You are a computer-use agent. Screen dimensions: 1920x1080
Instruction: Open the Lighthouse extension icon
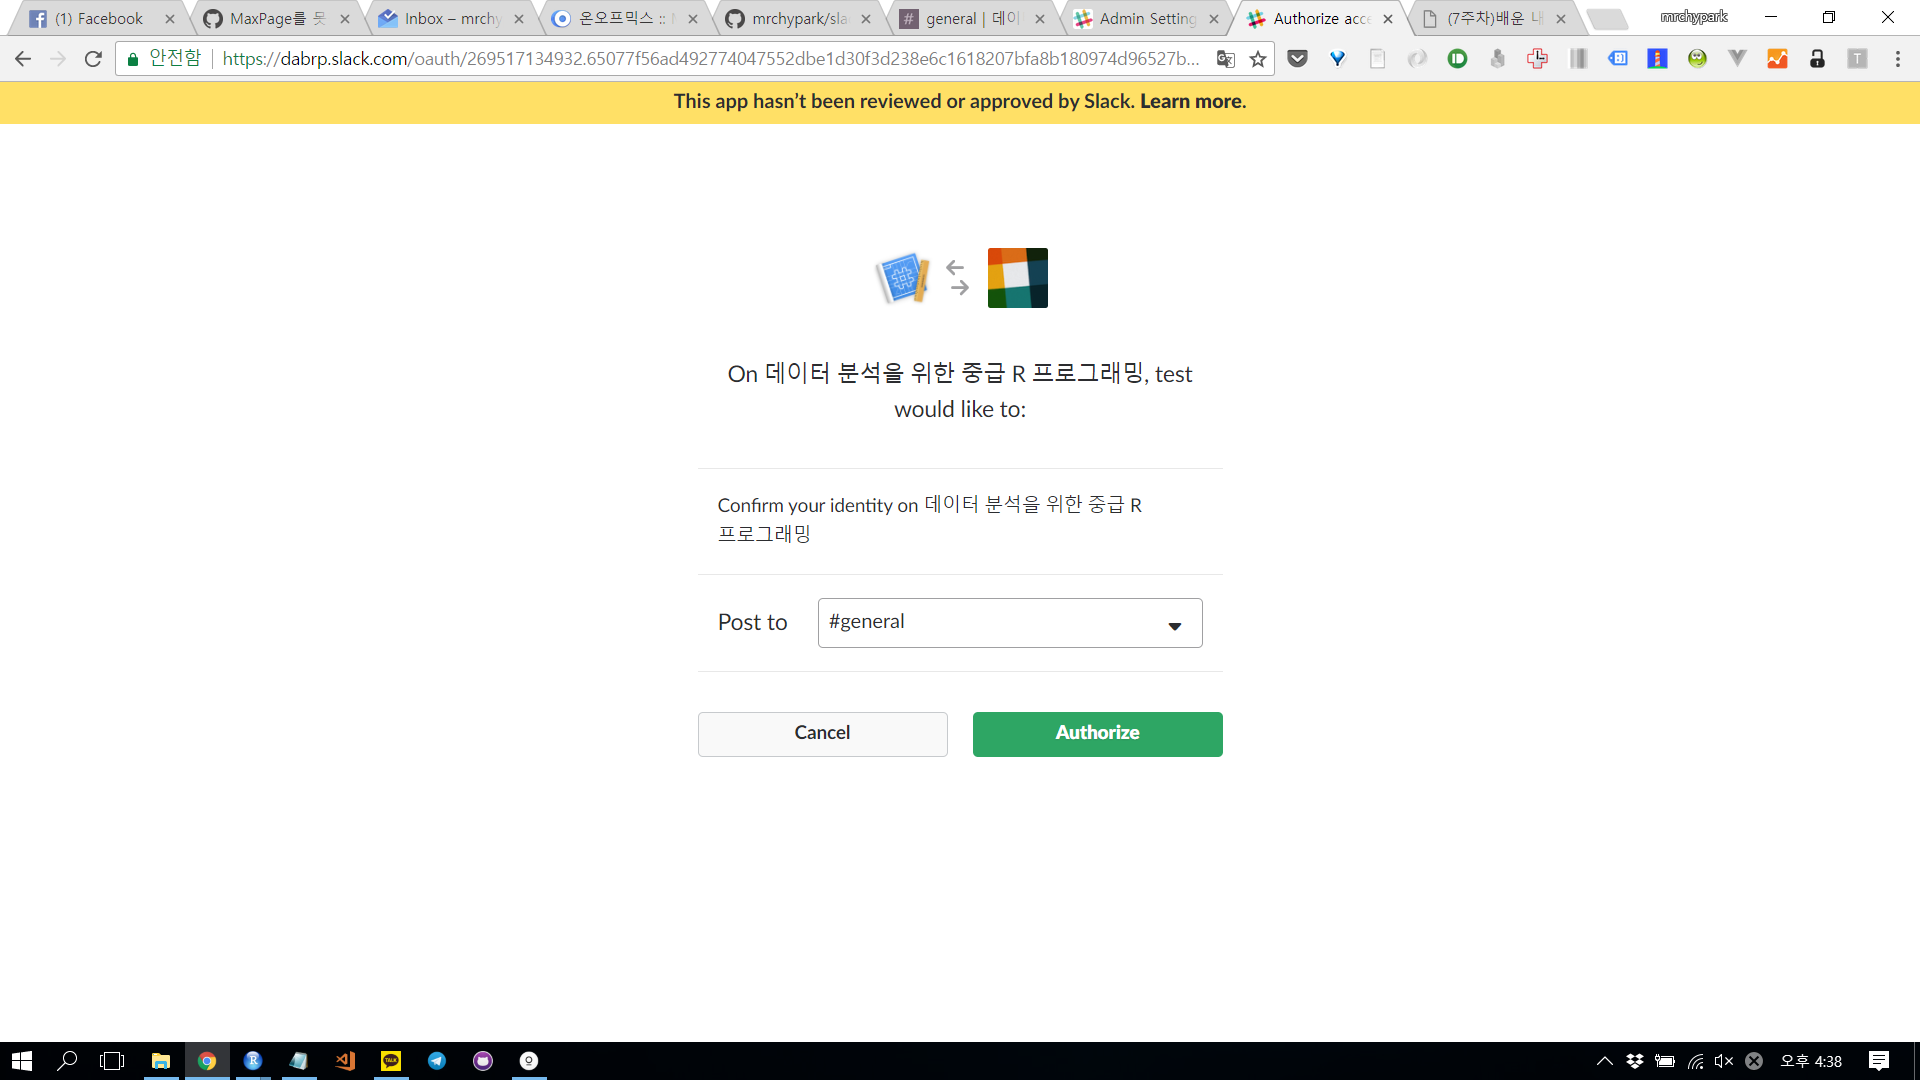tap(1657, 59)
